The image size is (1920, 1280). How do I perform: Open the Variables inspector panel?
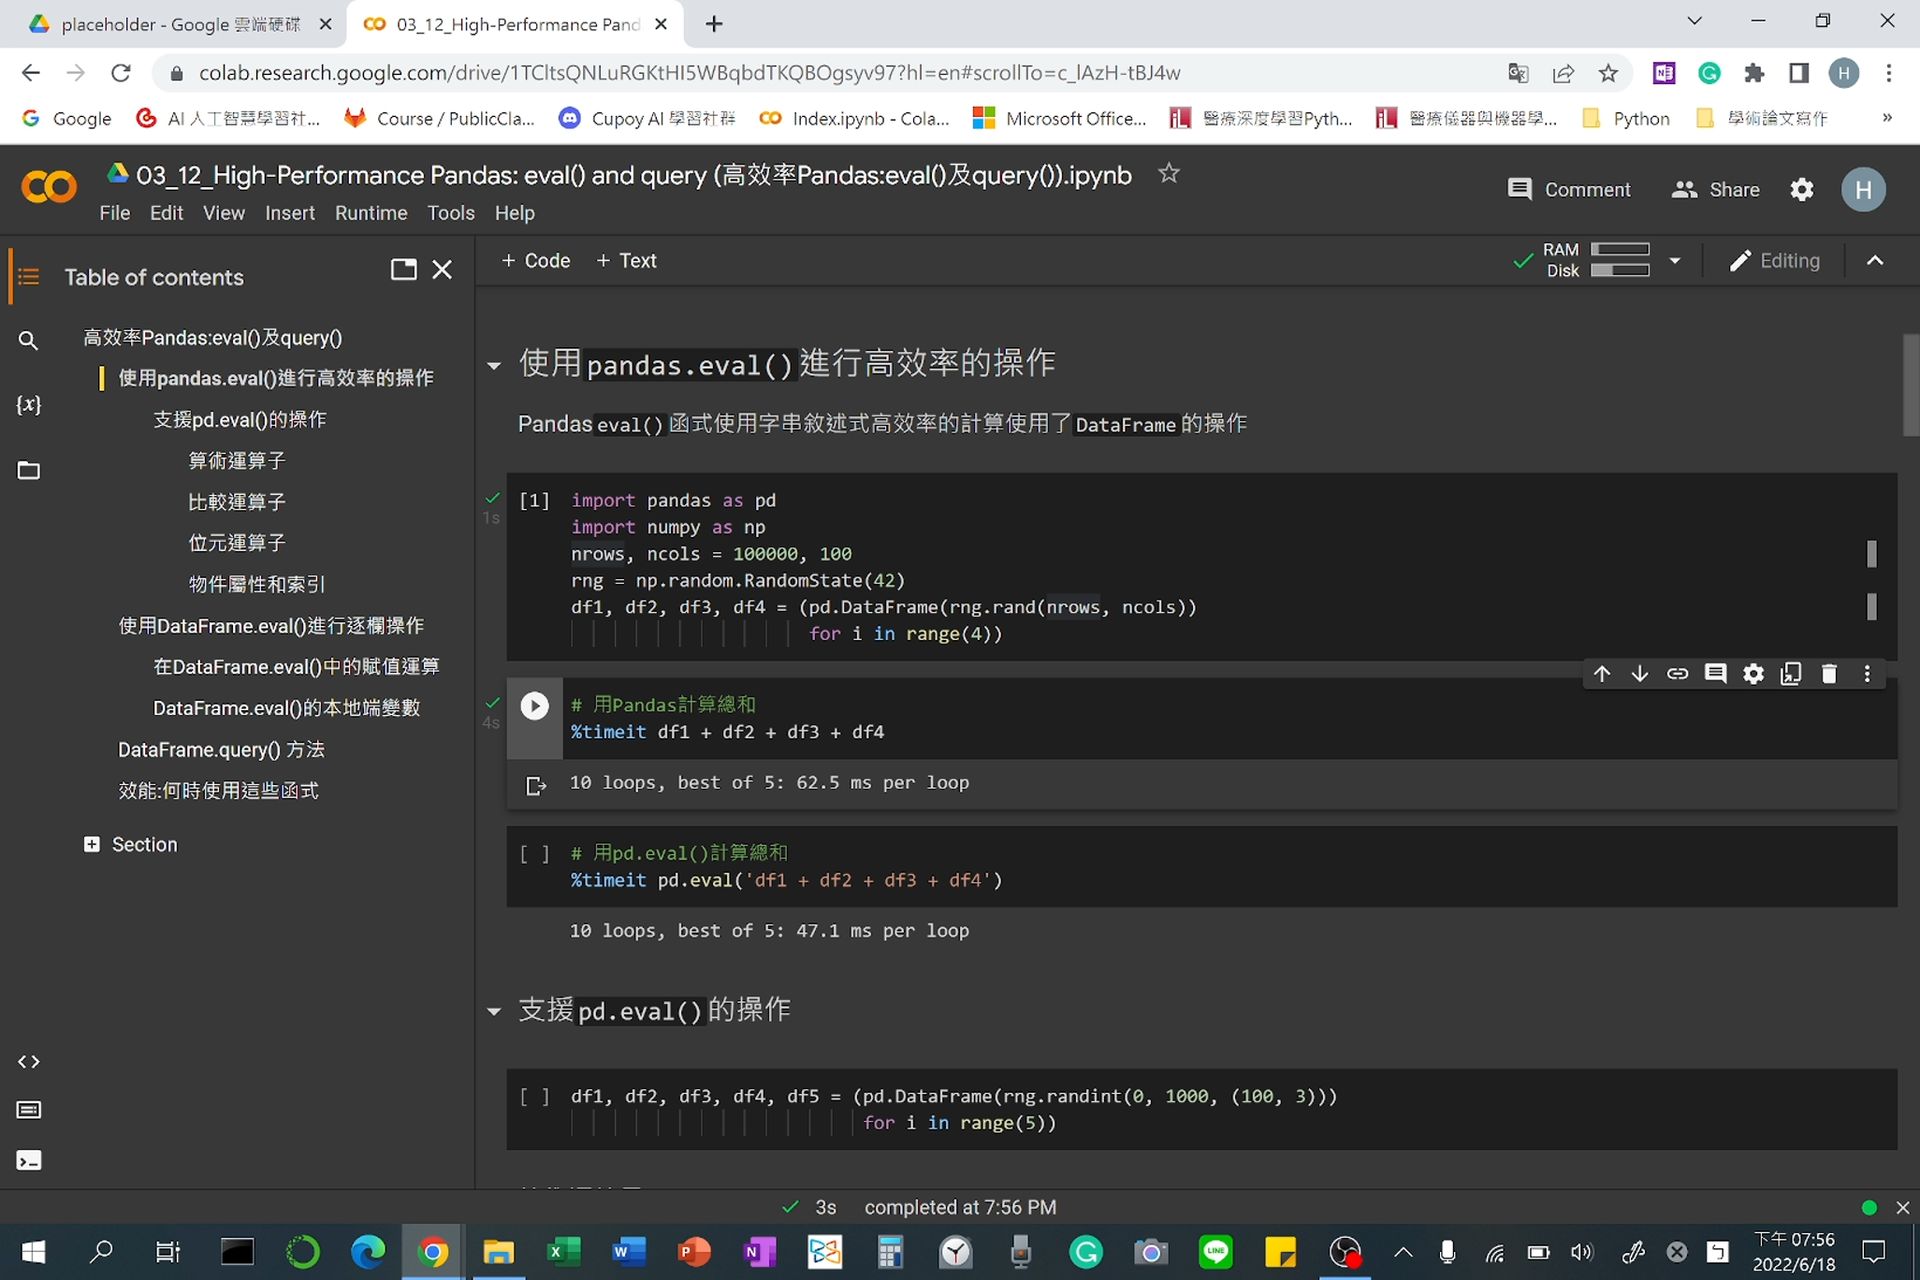coord(28,405)
